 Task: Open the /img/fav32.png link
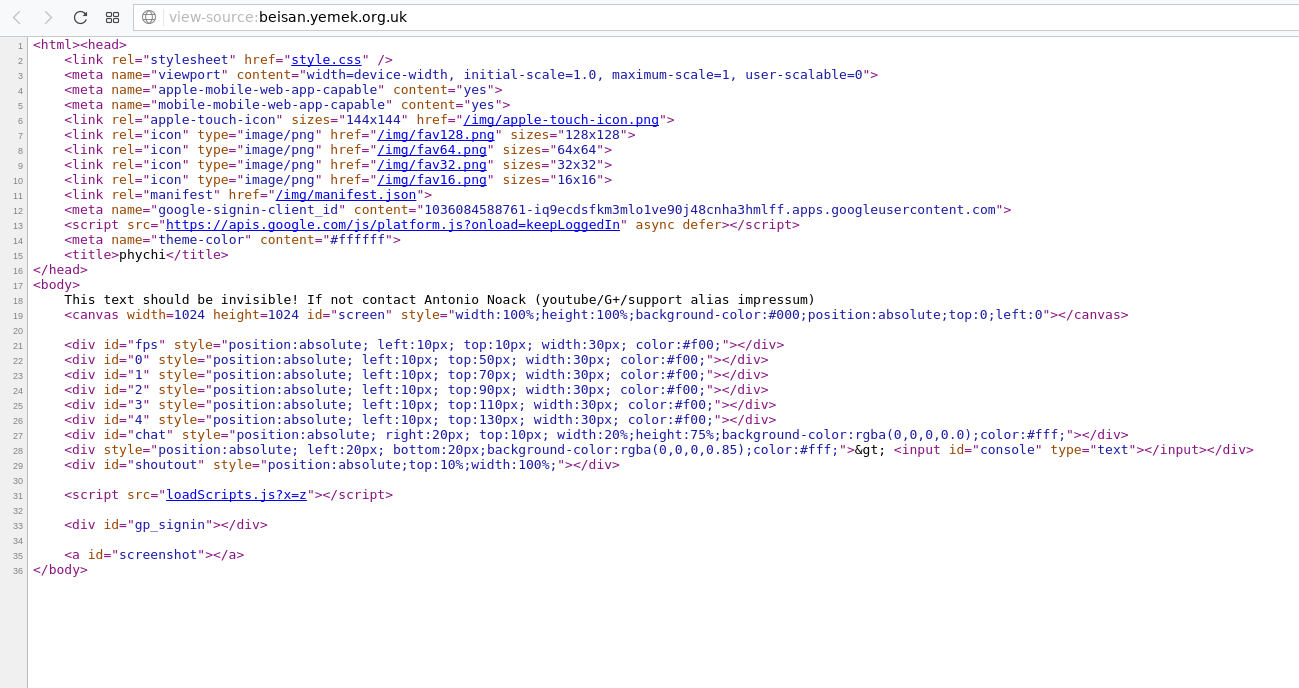click(x=432, y=165)
